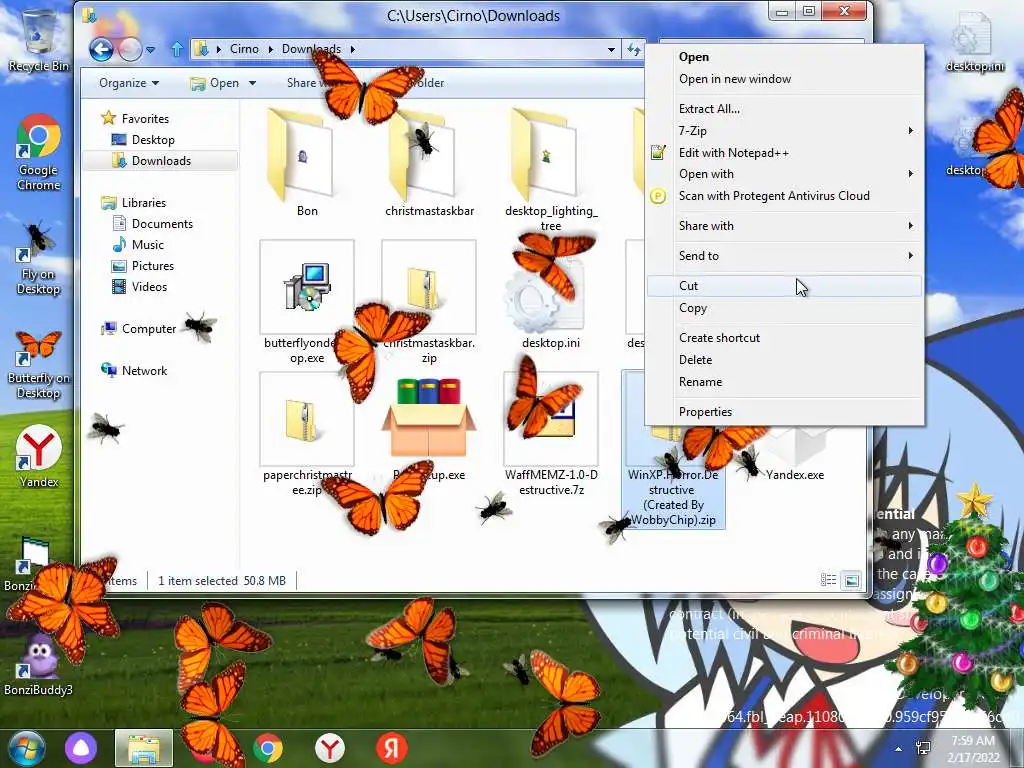
Task: Go forward with Explorer forward arrow
Action: (x=130, y=49)
